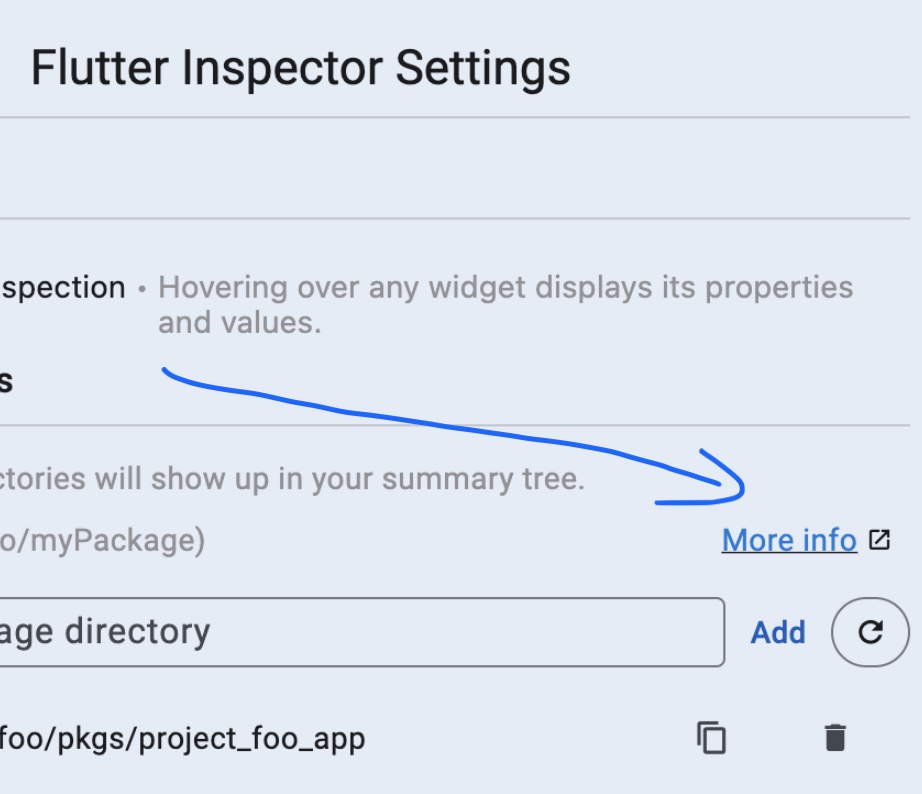Select the copy icon beside project_foo_app path

point(712,738)
